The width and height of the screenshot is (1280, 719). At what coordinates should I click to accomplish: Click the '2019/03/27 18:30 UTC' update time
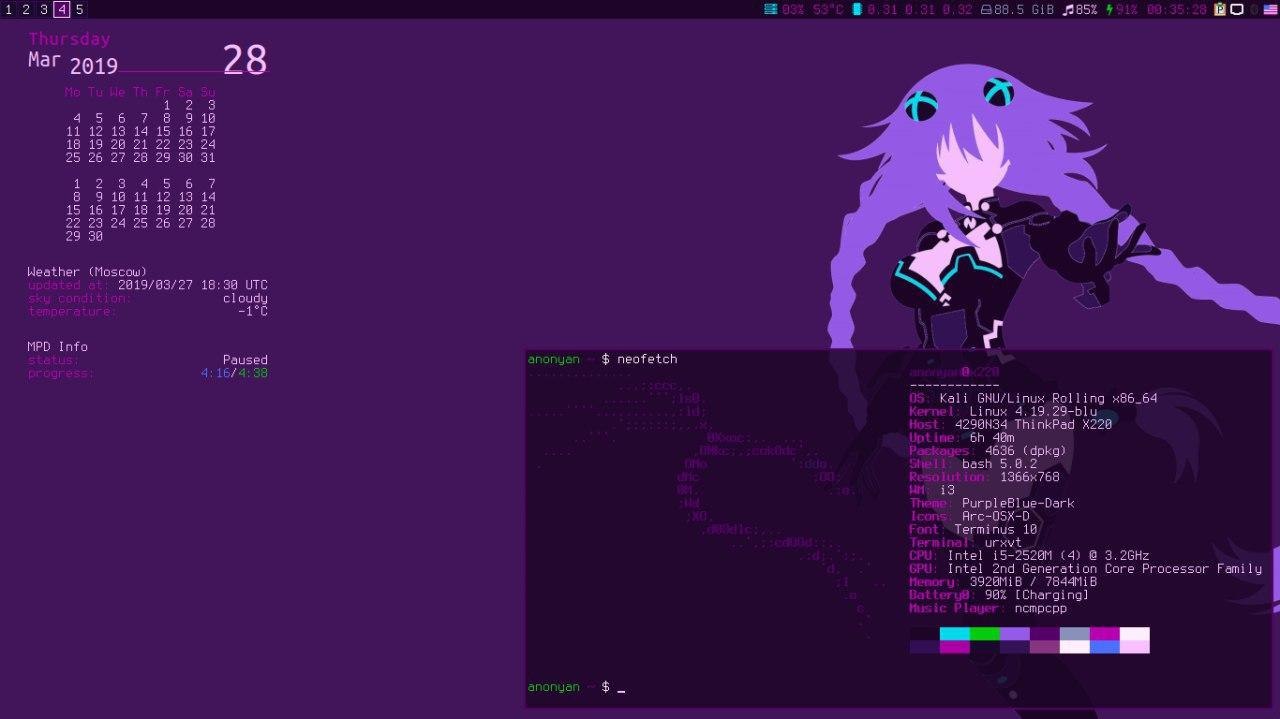(193, 285)
